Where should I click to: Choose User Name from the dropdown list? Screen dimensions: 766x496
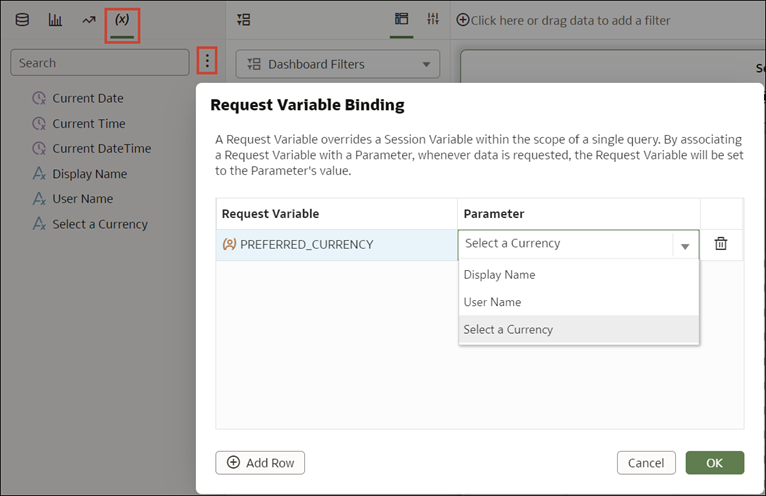[579, 302]
